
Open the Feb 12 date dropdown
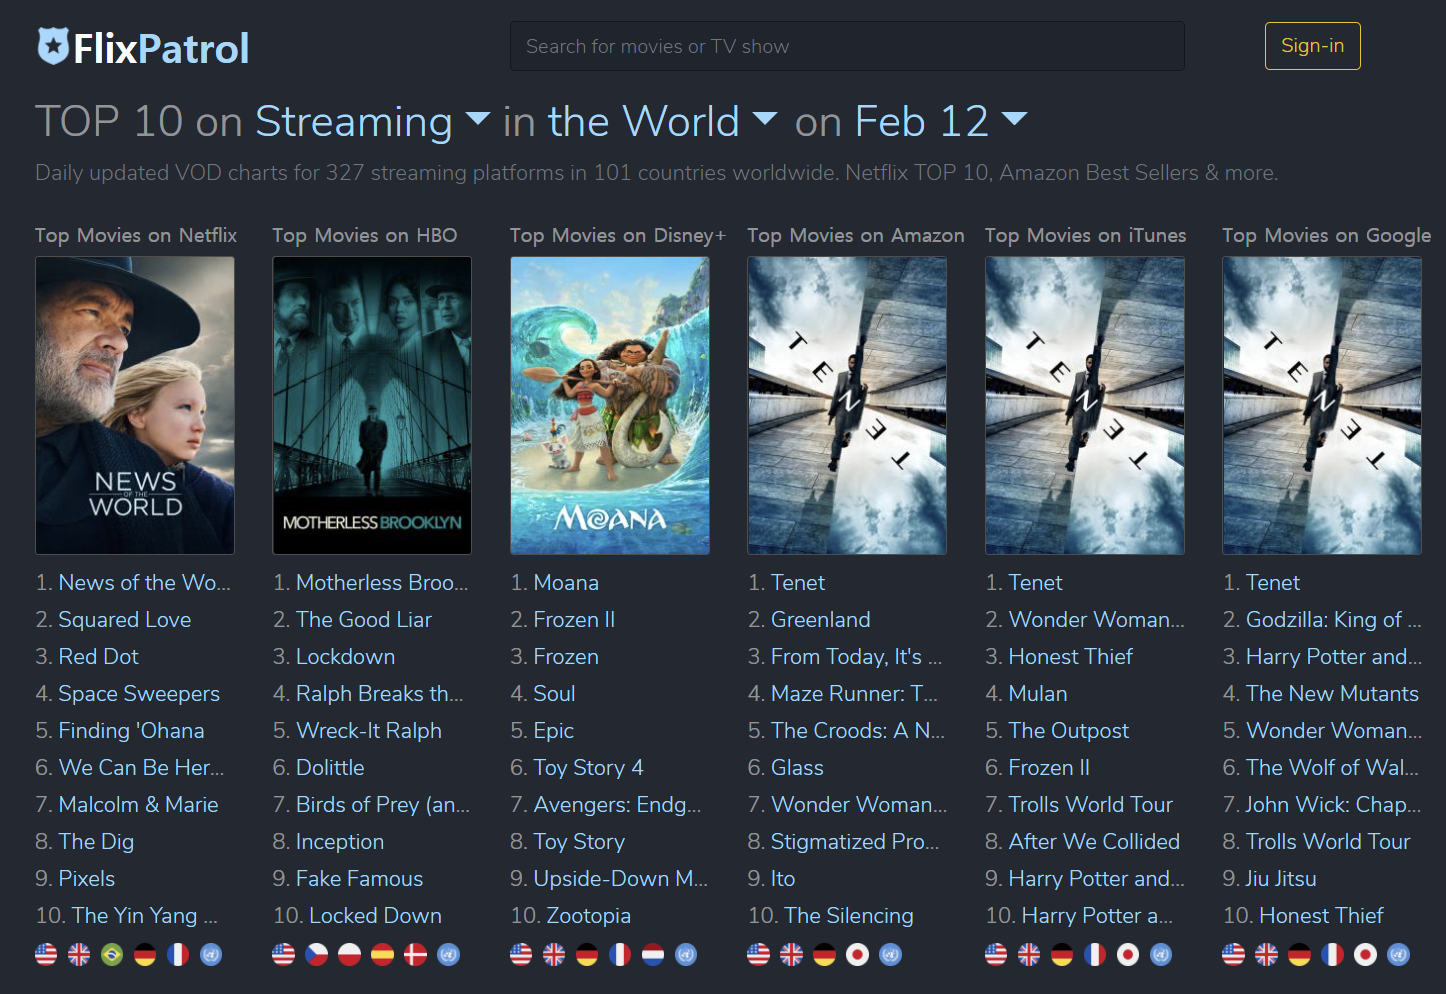tap(941, 122)
